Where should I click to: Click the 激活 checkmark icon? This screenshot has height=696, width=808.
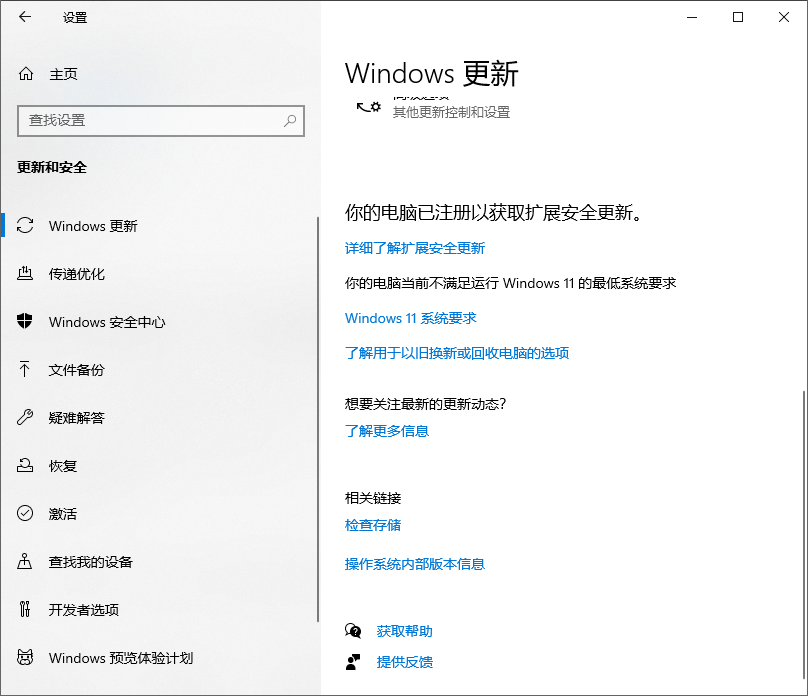point(25,514)
